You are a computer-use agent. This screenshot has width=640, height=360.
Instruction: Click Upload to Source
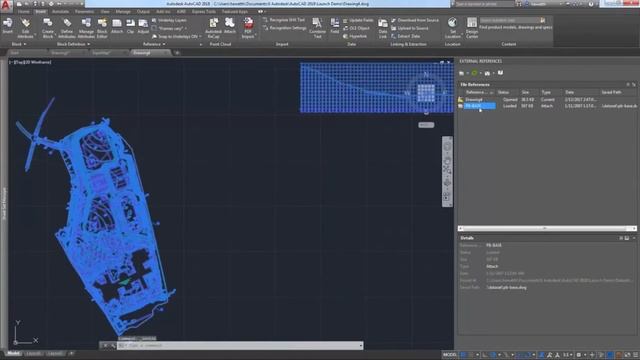pyautogui.click(x=409, y=28)
